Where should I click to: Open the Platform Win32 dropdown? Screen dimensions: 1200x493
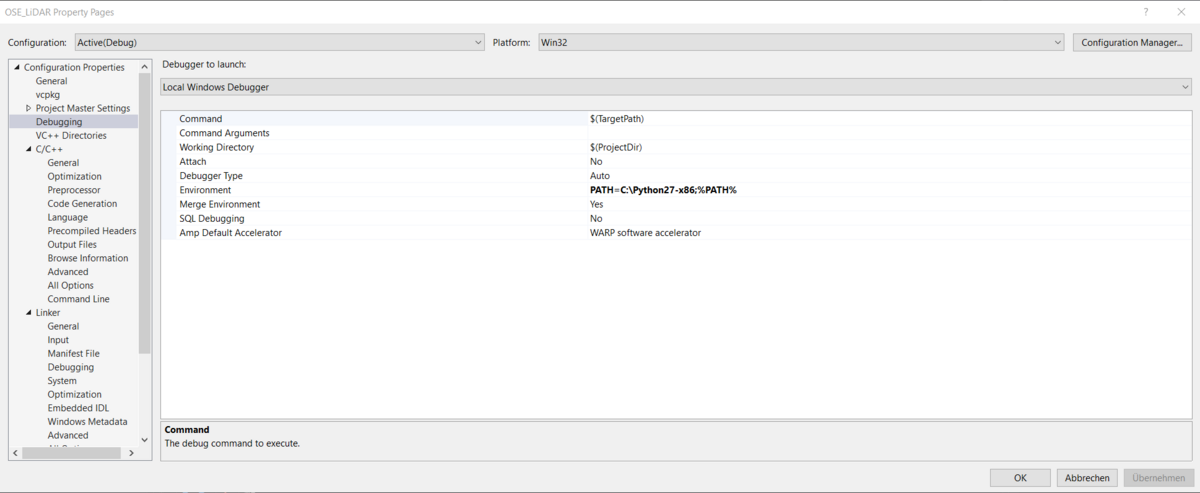[x=800, y=43]
